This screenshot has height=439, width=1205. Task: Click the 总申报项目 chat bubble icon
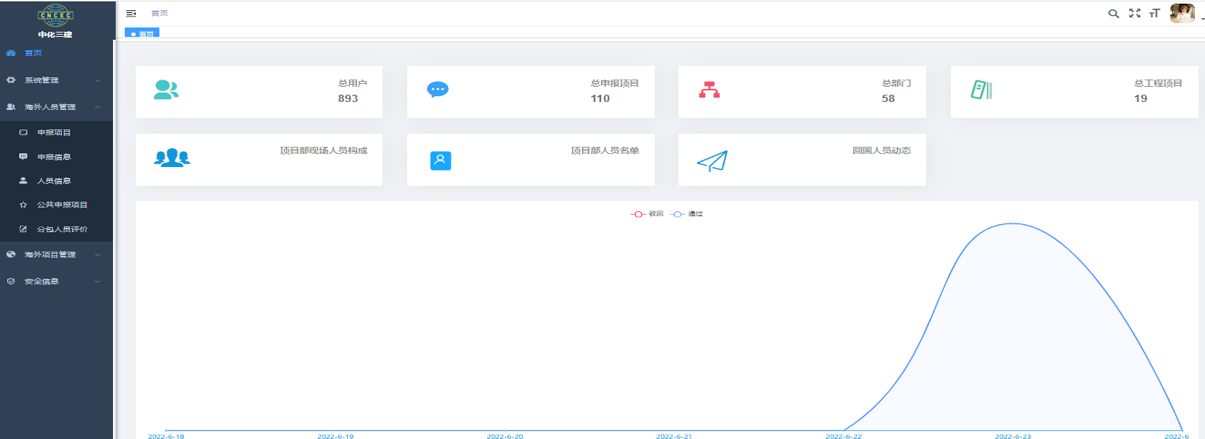tap(438, 90)
